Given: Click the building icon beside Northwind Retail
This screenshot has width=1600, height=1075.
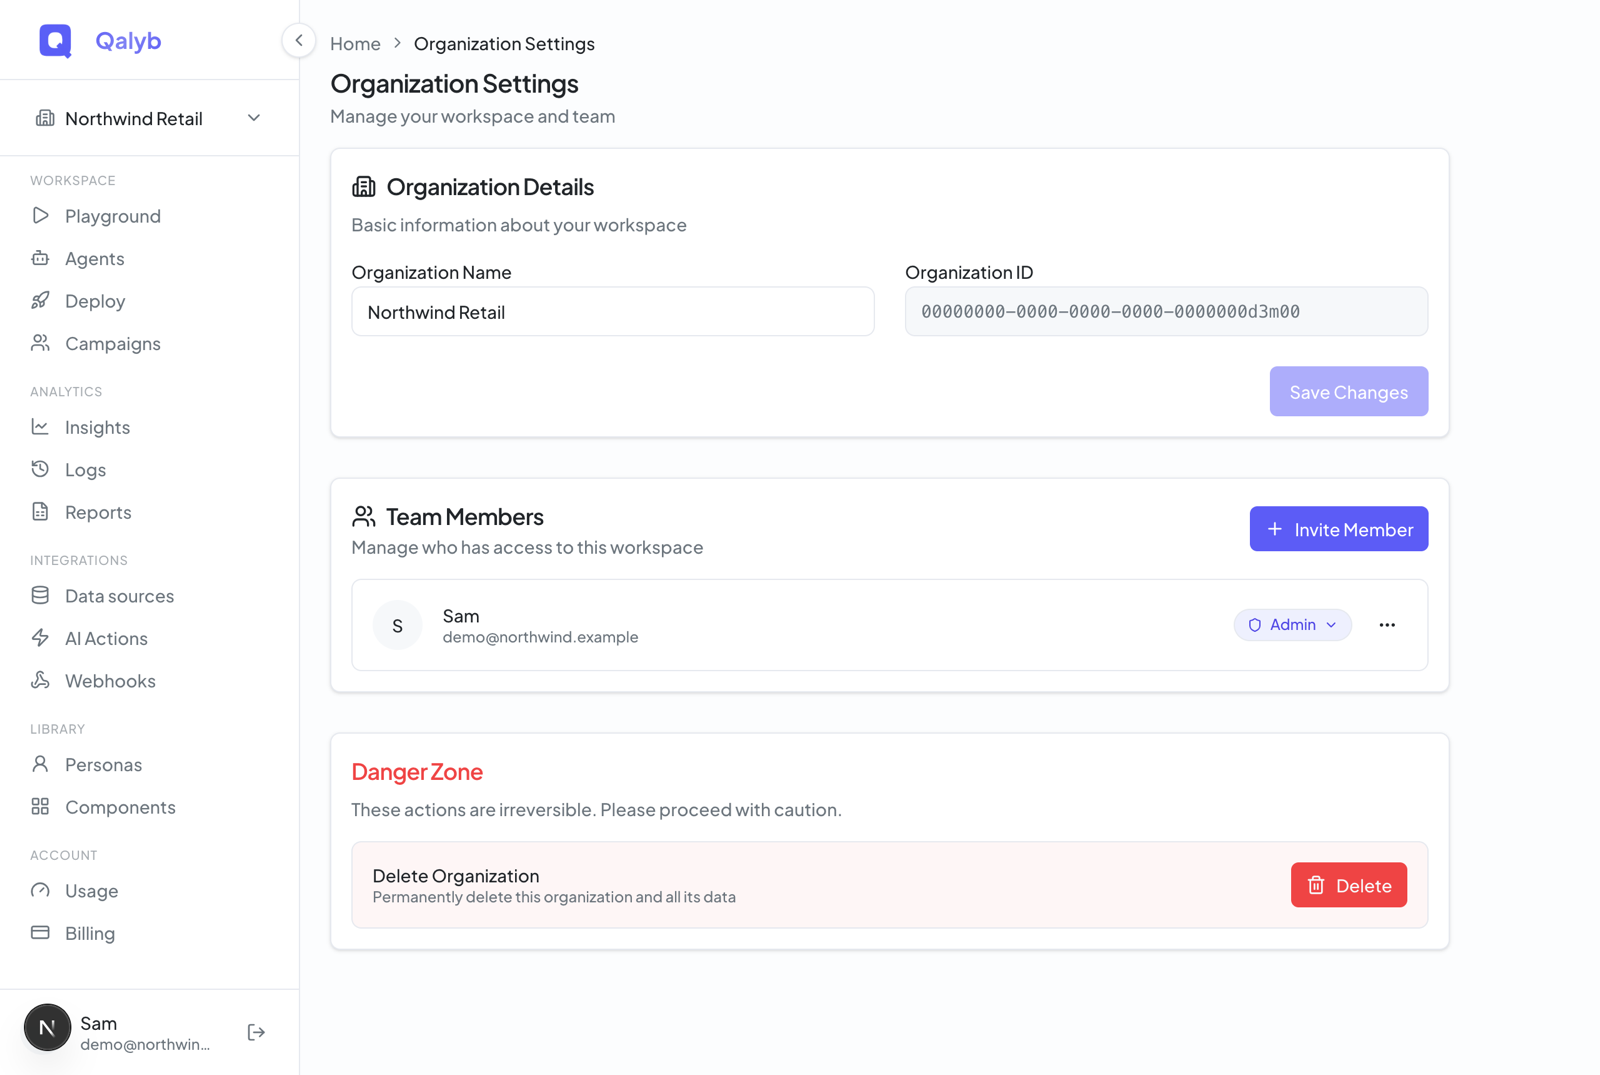Looking at the screenshot, I should [45, 118].
